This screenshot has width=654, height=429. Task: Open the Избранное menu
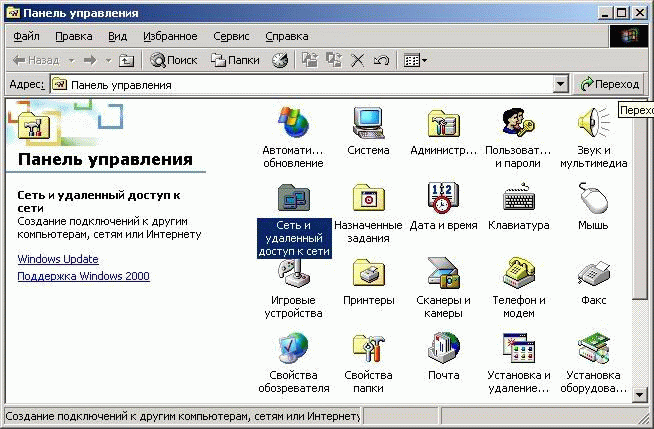coord(169,36)
